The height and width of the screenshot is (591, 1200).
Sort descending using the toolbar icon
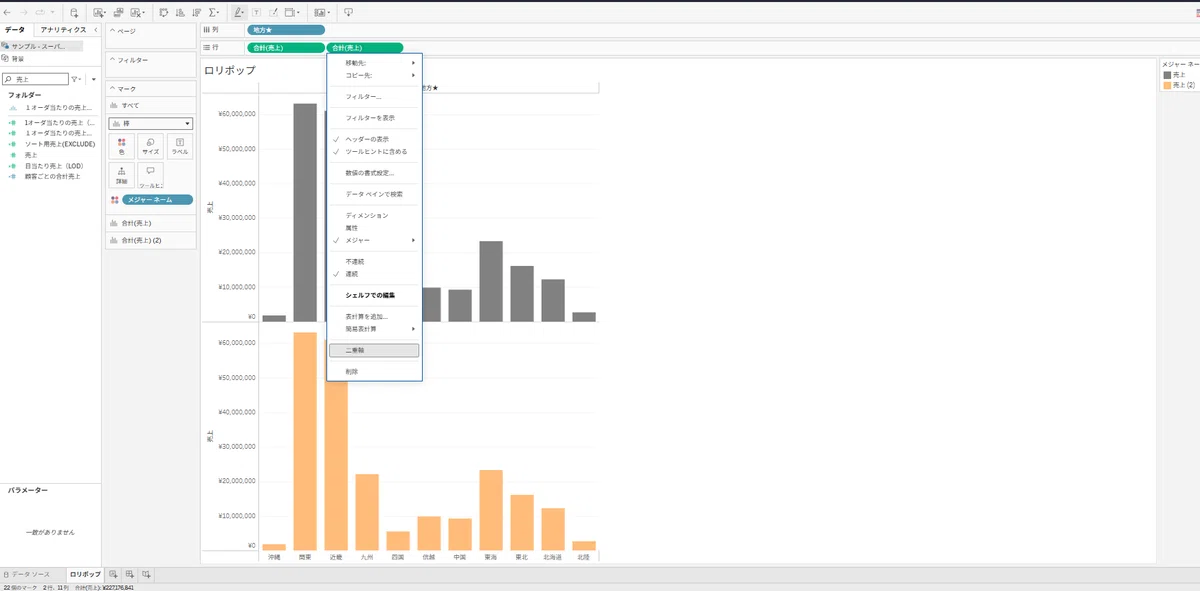coord(196,13)
